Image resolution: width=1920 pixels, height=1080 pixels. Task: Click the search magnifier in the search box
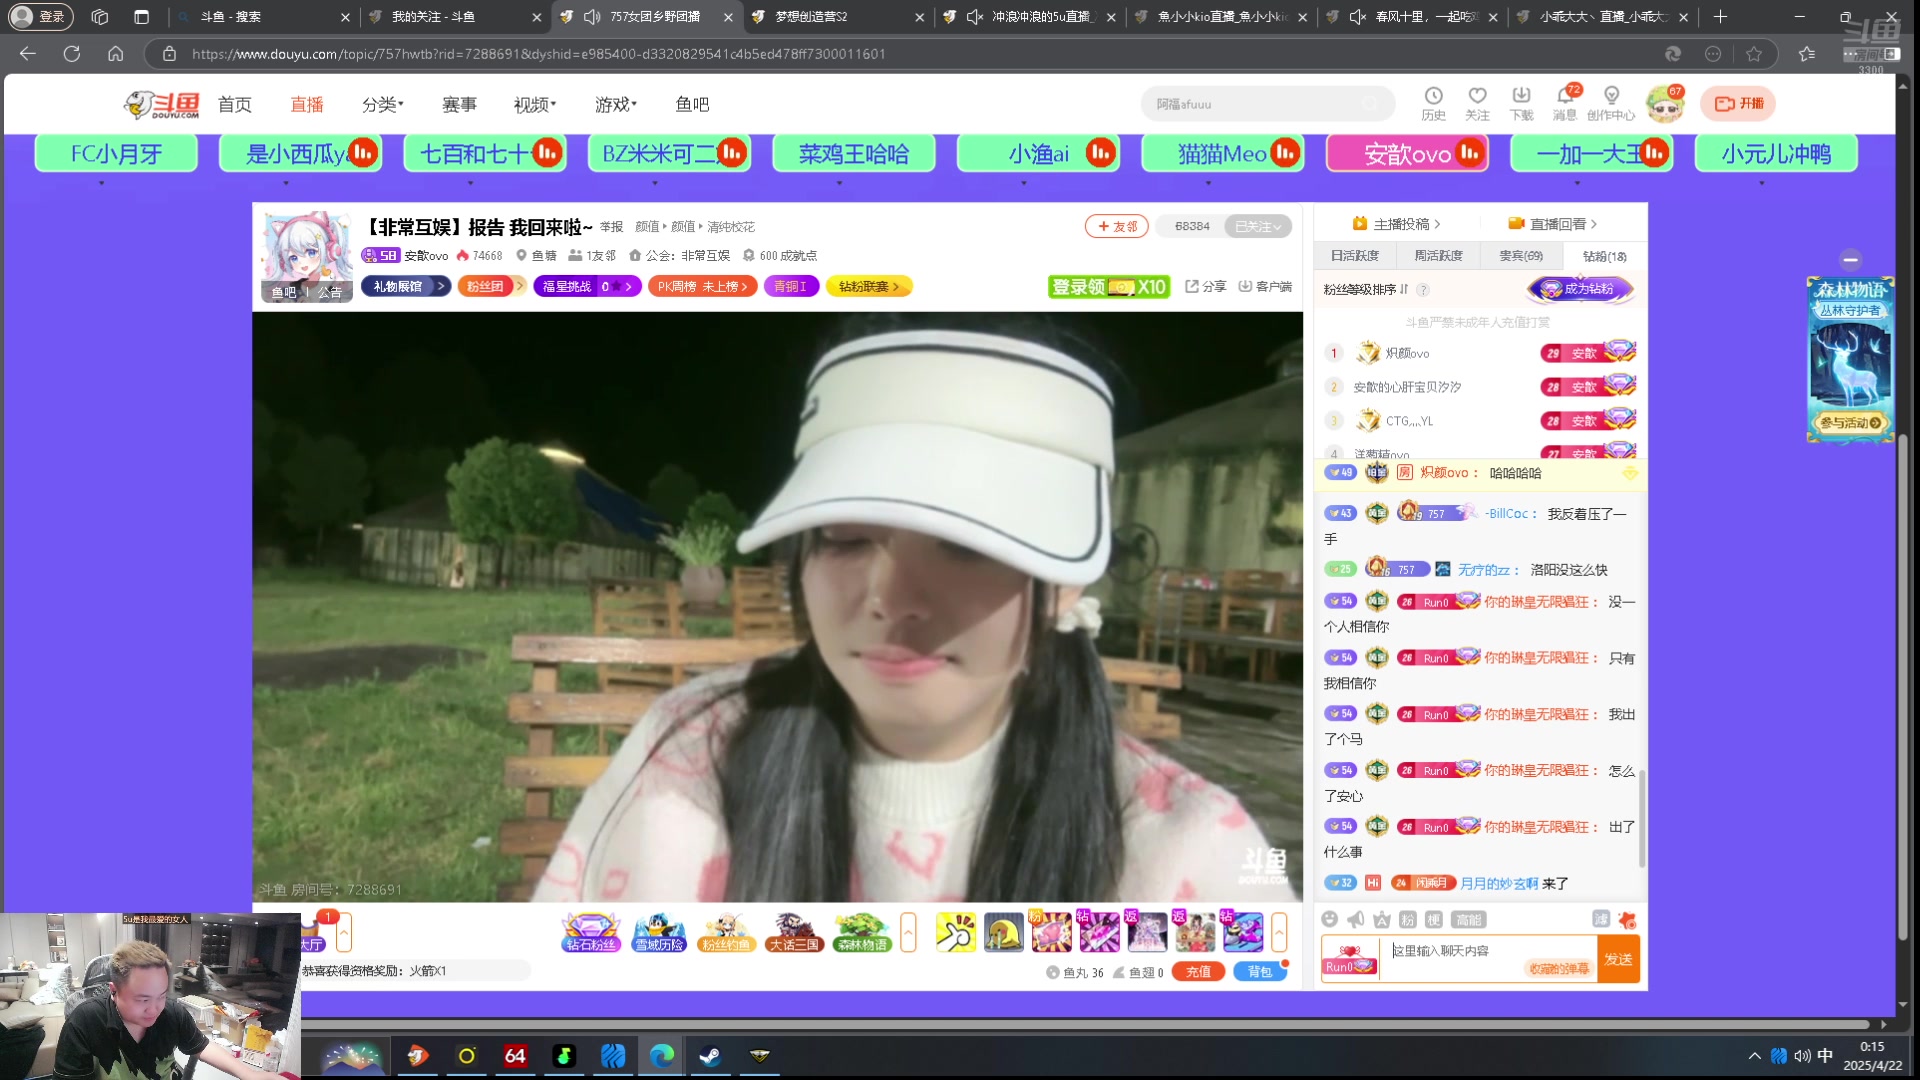(x=1370, y=104)
